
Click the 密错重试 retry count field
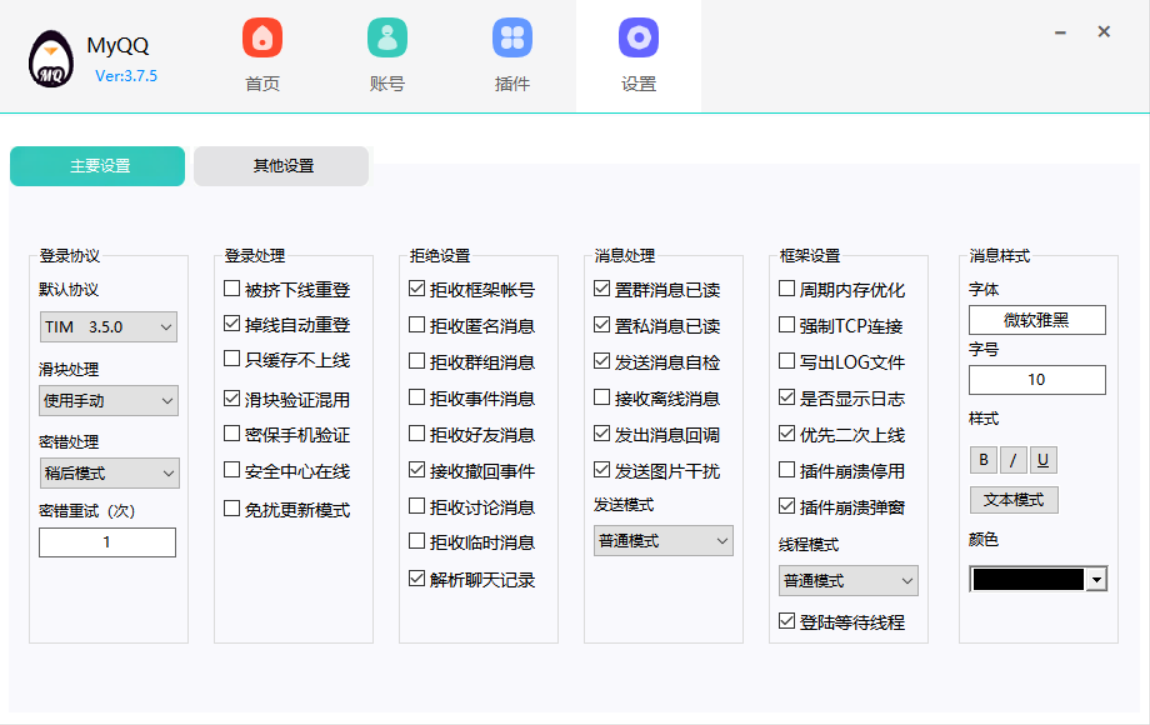(x=107, y=542)
